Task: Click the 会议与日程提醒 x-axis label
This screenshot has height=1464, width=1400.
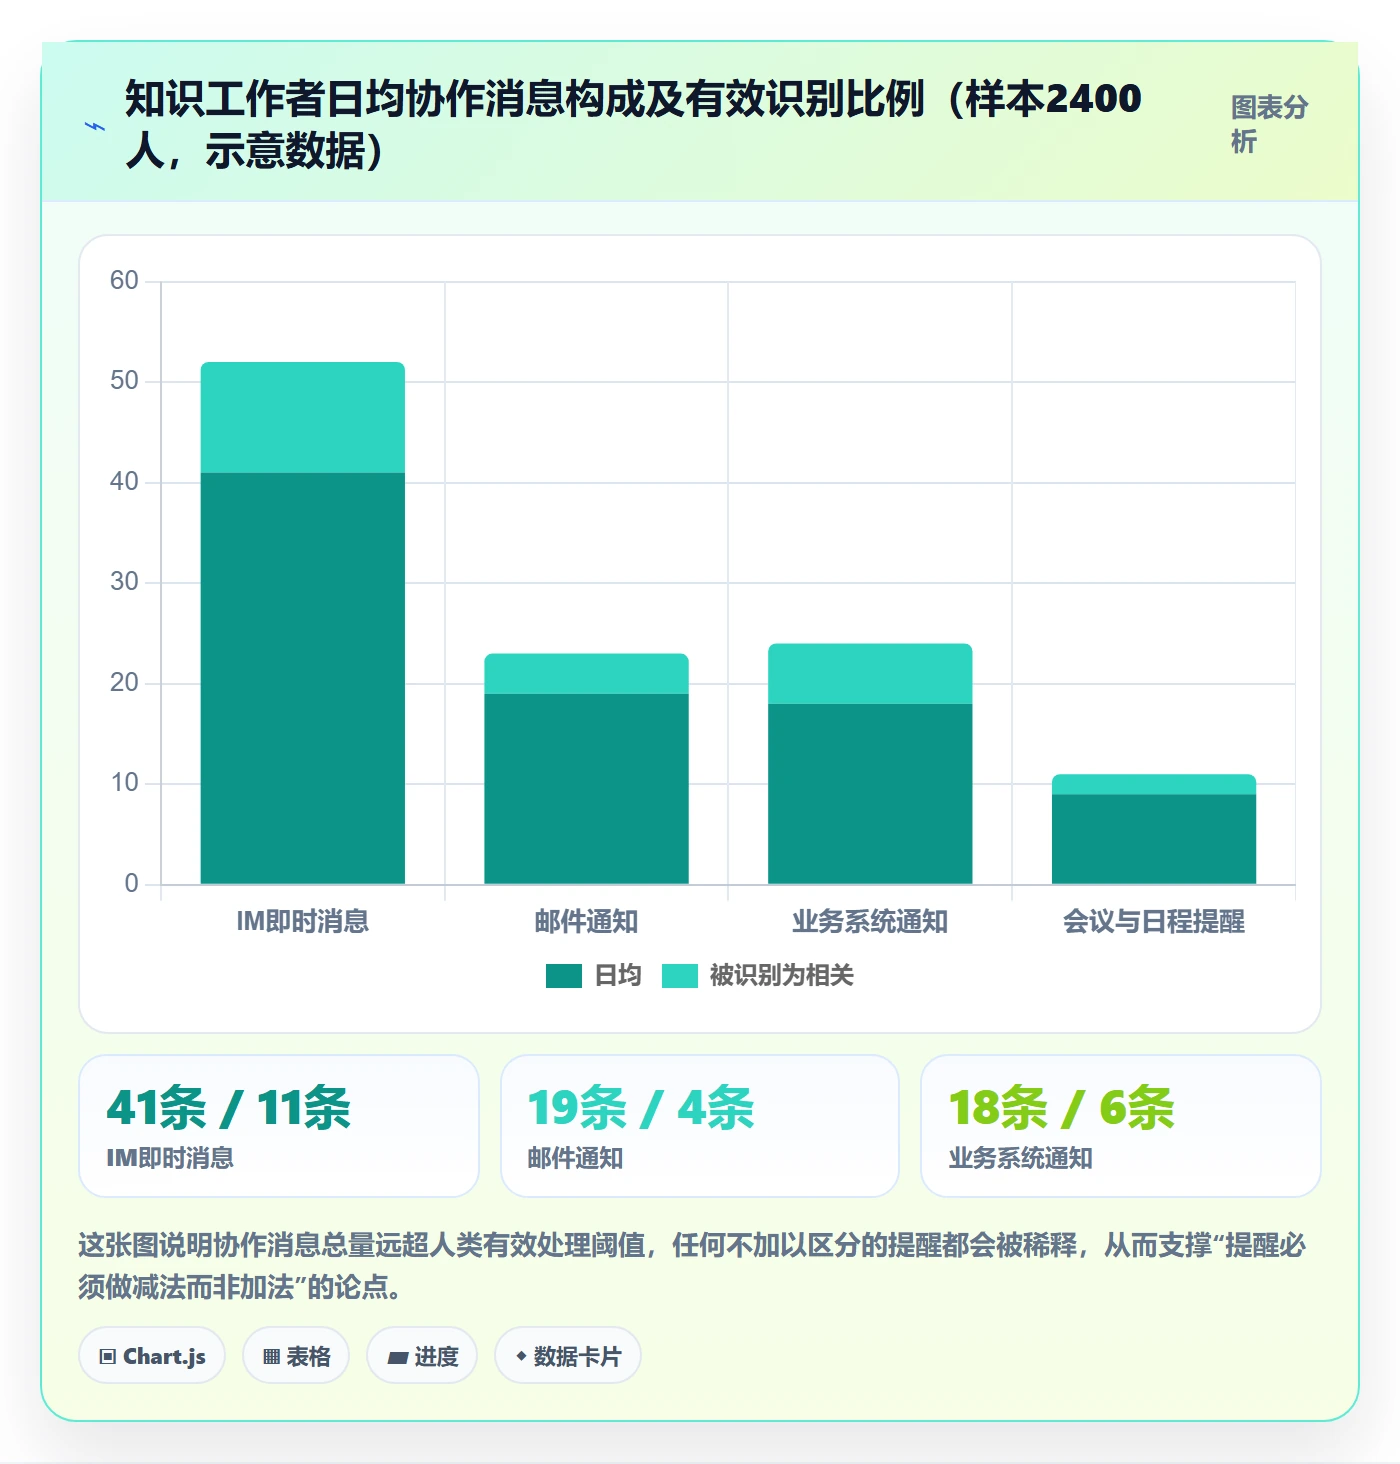Action: point(1154,921)
